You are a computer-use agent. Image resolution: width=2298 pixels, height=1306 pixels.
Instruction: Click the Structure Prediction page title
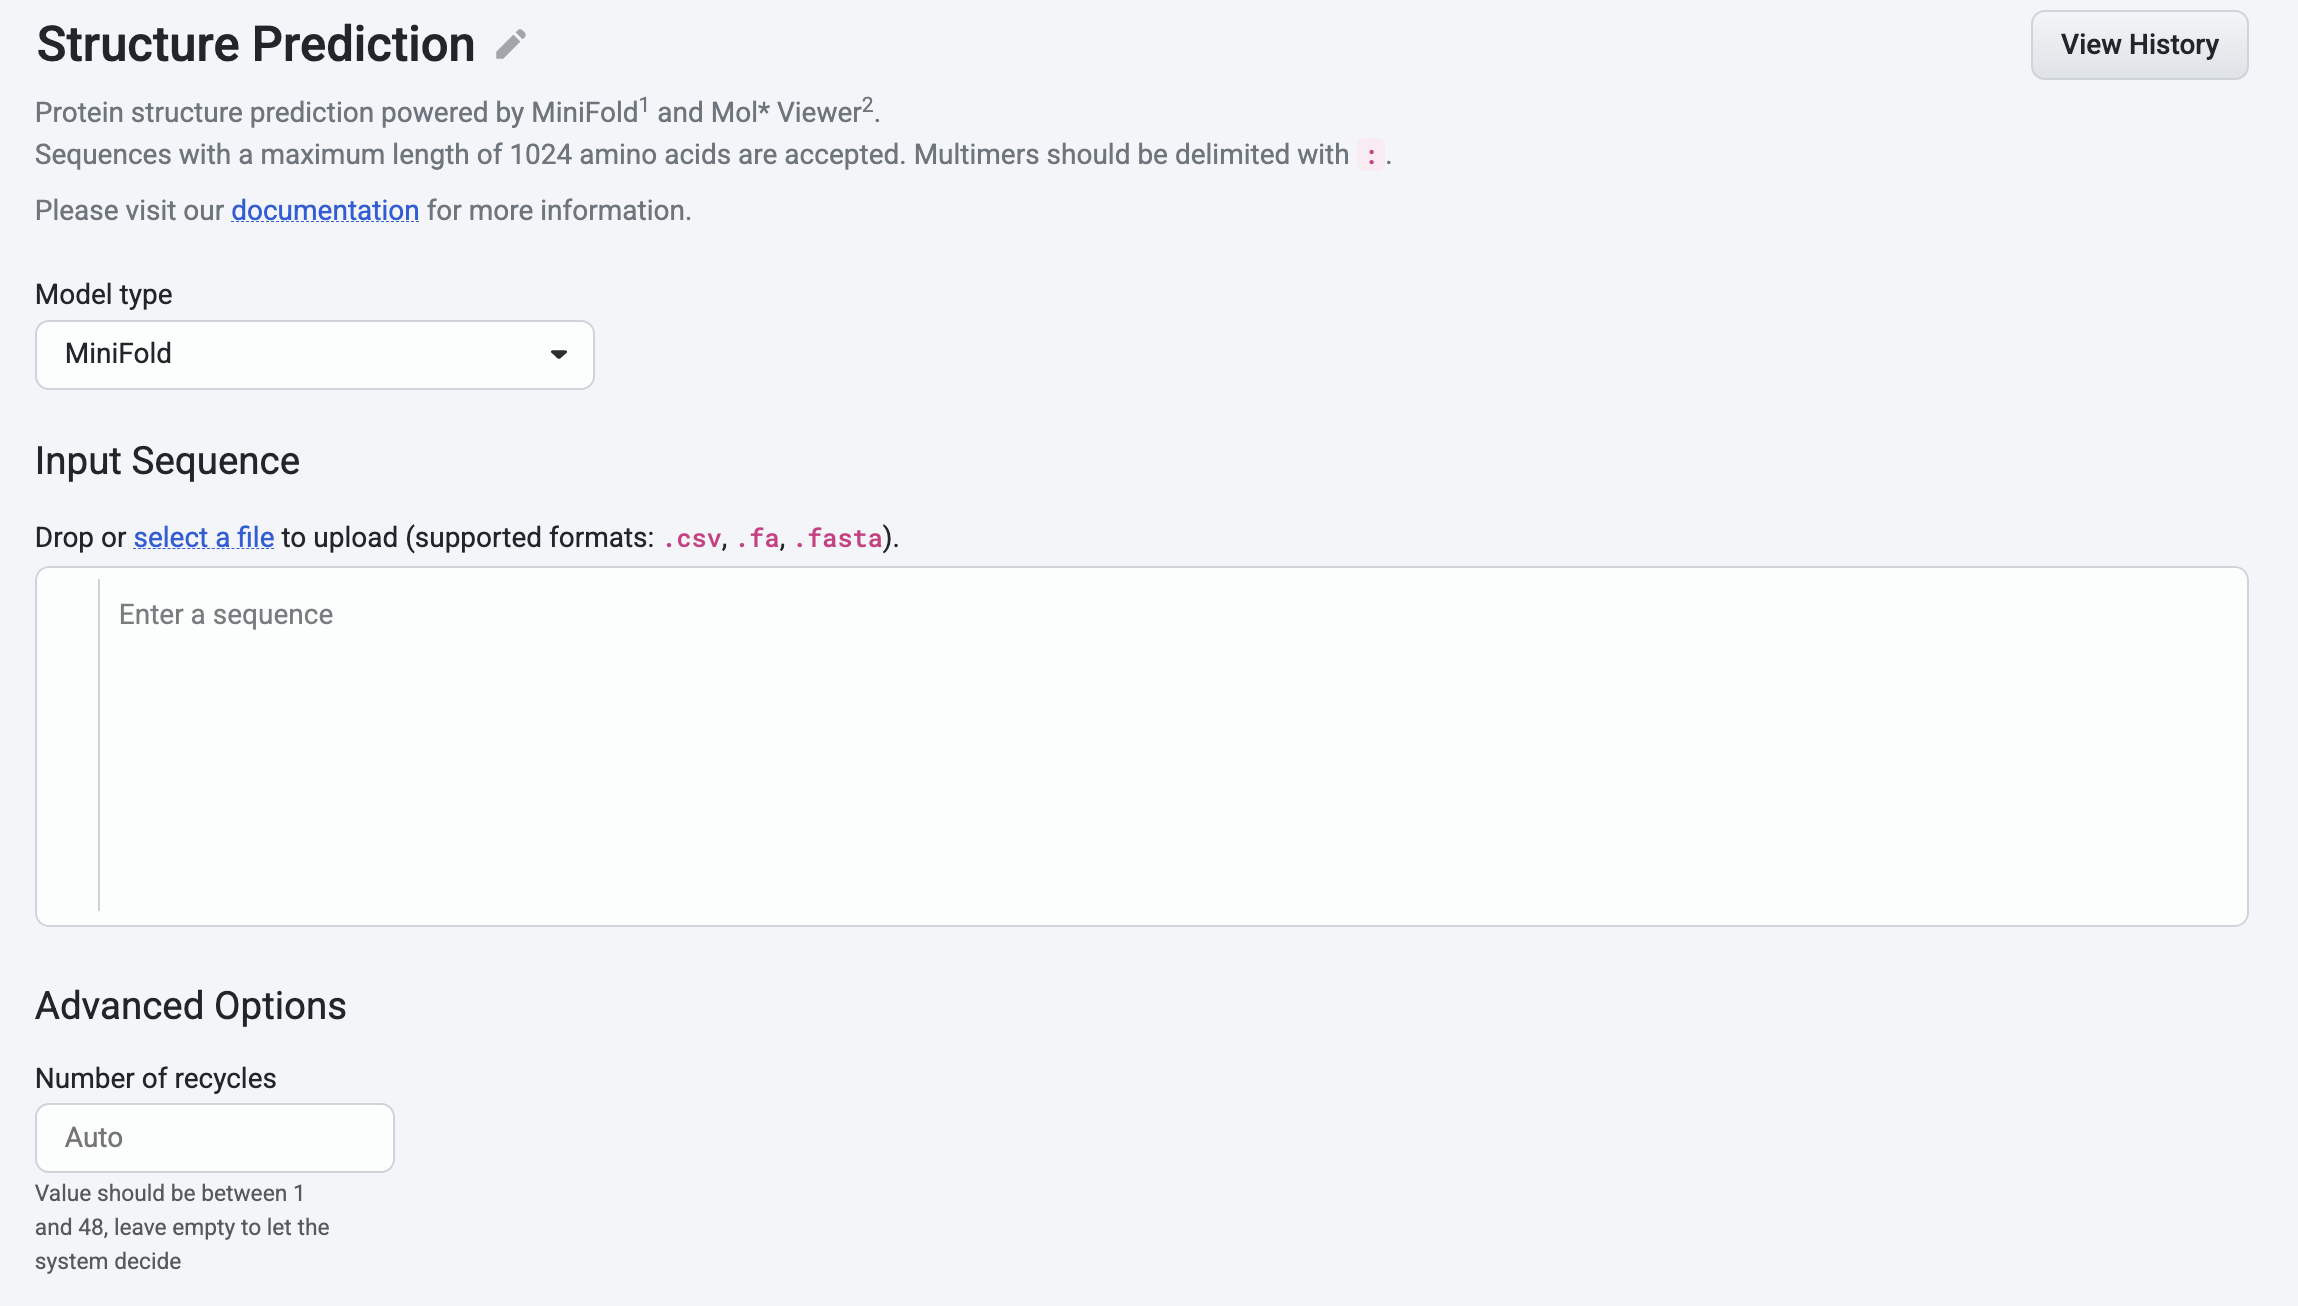tap(256, 45)
